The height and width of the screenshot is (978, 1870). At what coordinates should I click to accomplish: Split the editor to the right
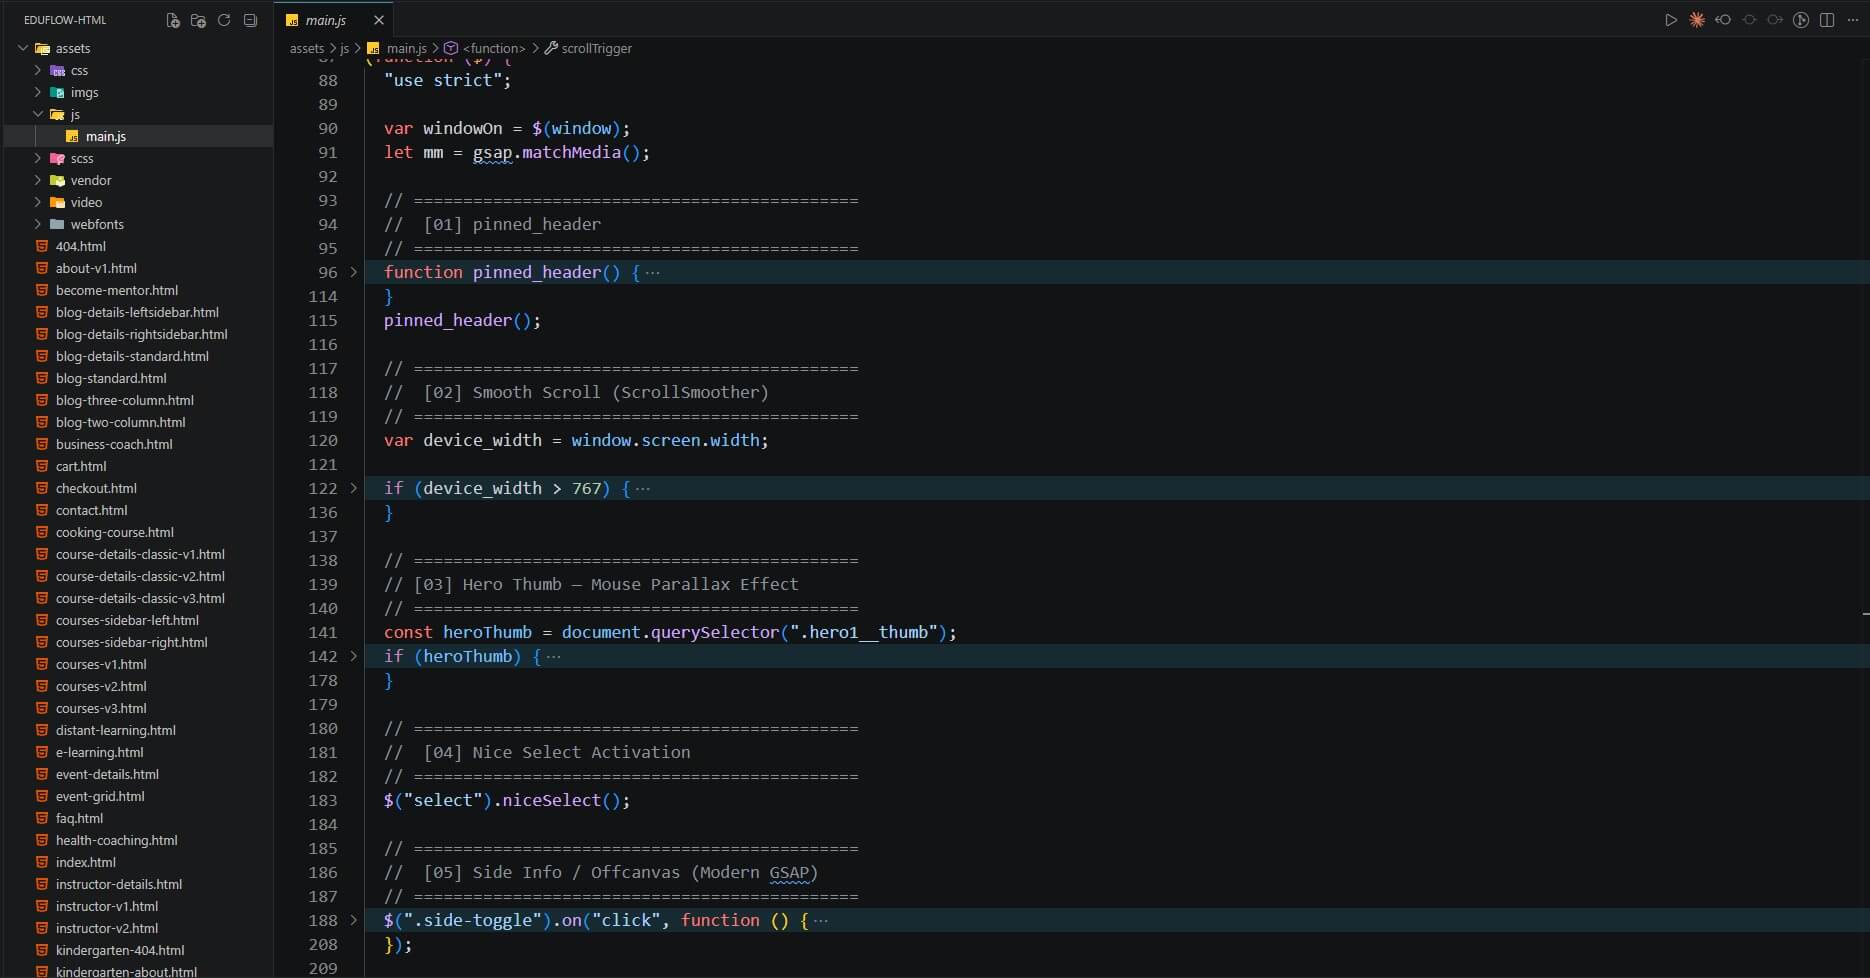point(1827,20)
